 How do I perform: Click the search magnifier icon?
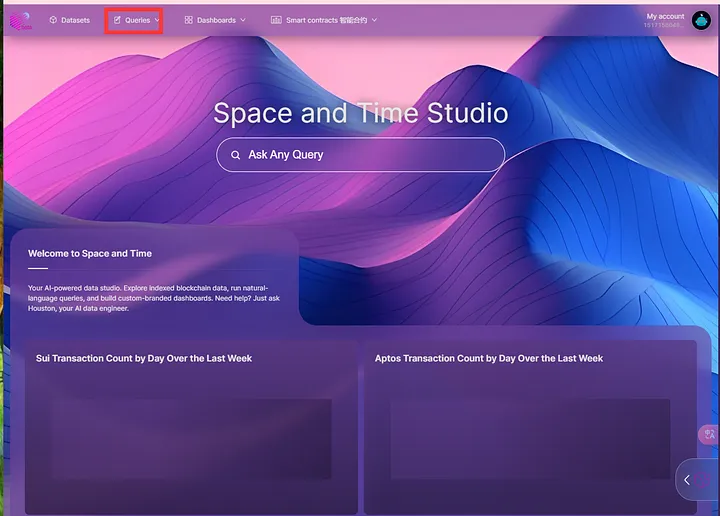(x=236, y=155)
